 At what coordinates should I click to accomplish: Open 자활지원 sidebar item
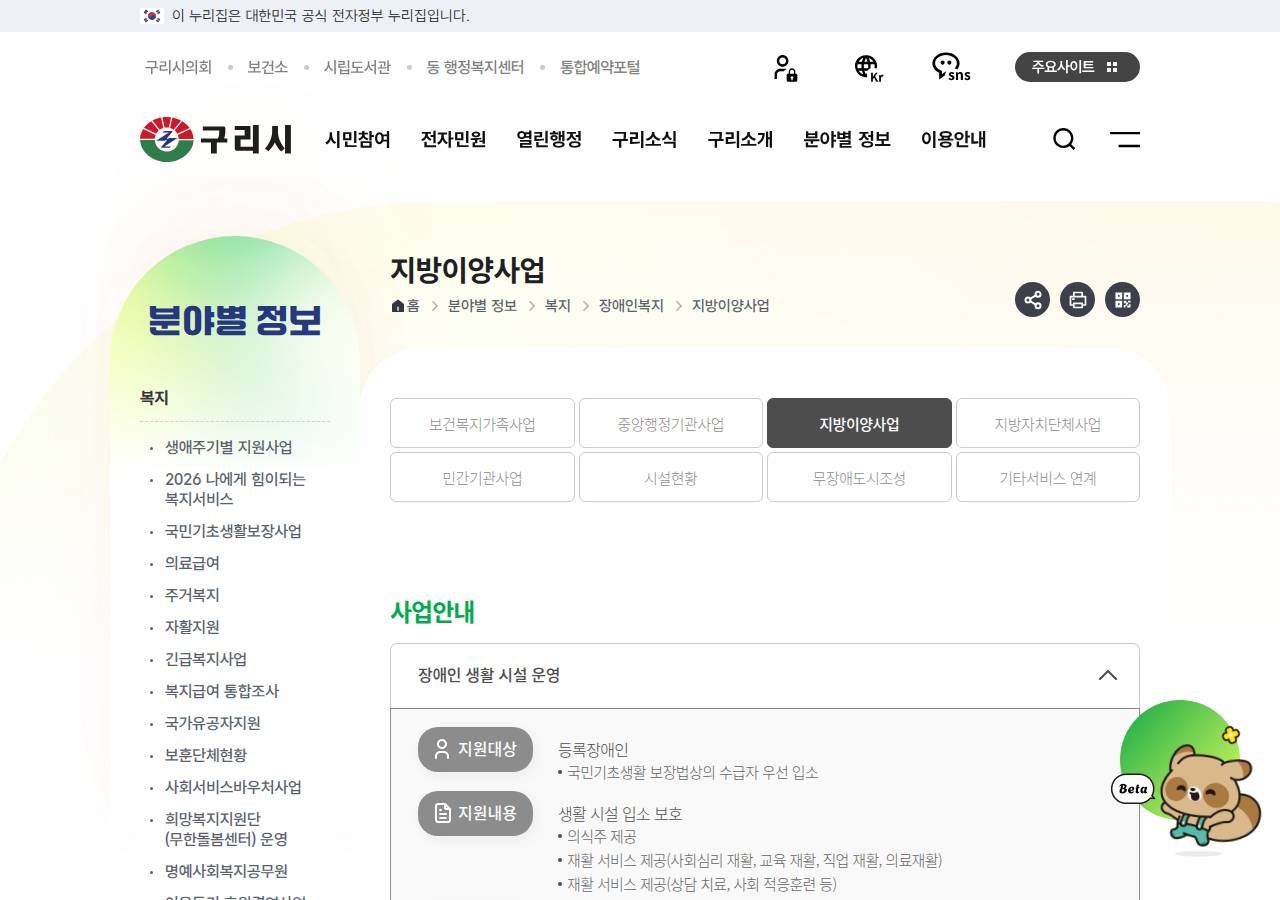click(x=192, y=627)
